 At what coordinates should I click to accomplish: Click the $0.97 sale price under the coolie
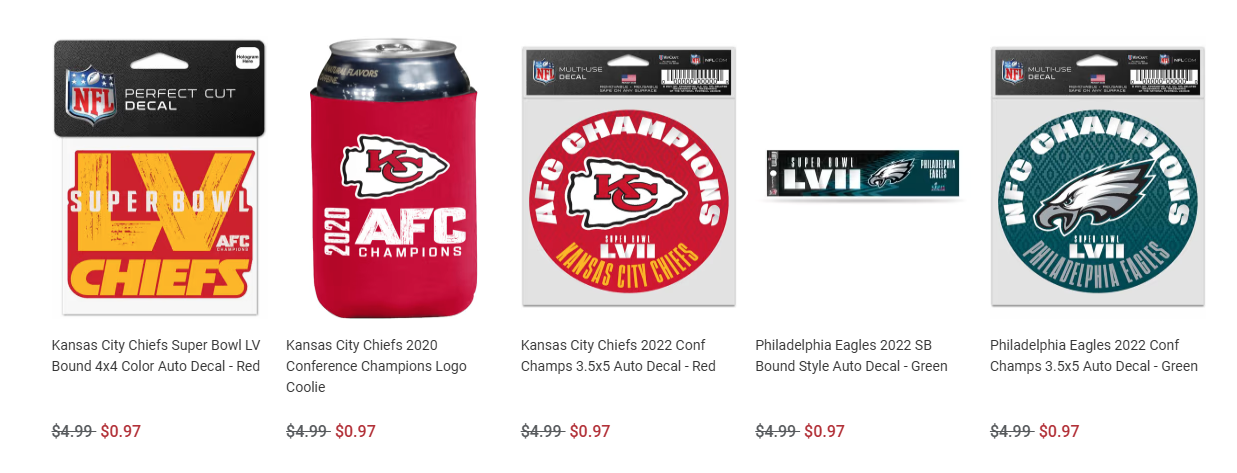tap(355, 431)
